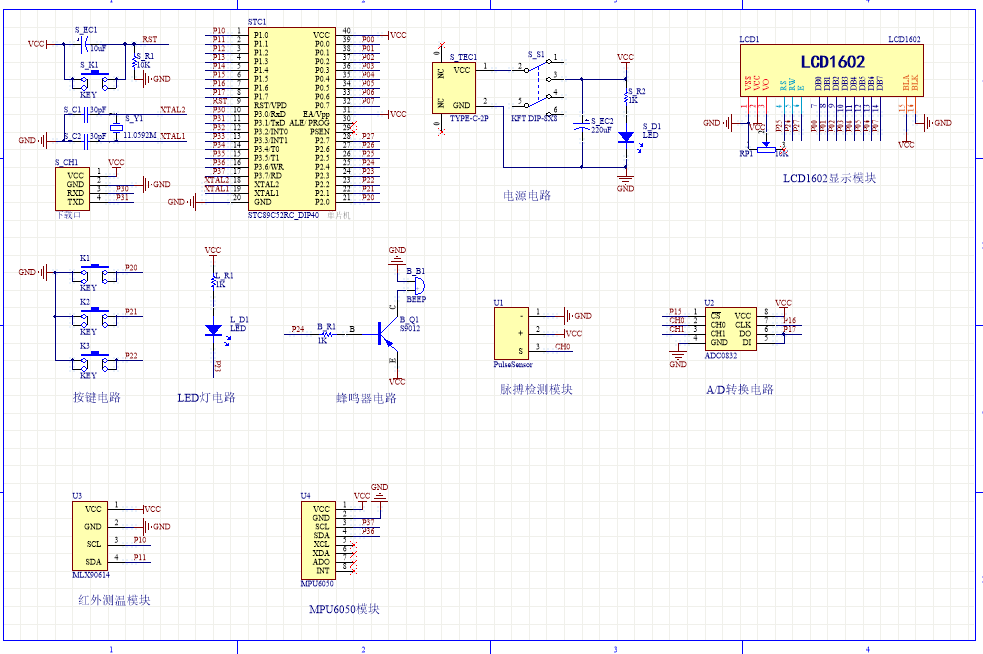Image resolution: width=983 pixels, height=654 pixels.
Task: Click the VCC power port above L_R1
Action: (x=213, y=251)
